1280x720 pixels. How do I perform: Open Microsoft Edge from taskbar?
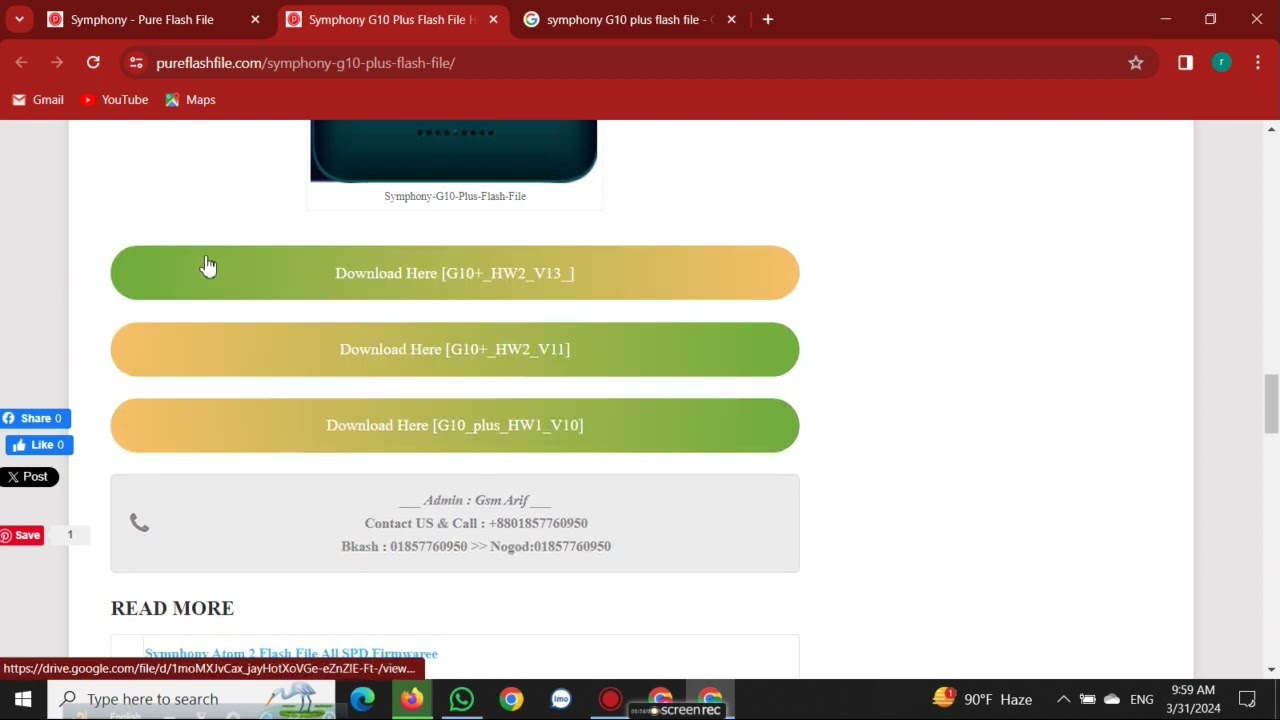tap(362, 699)
